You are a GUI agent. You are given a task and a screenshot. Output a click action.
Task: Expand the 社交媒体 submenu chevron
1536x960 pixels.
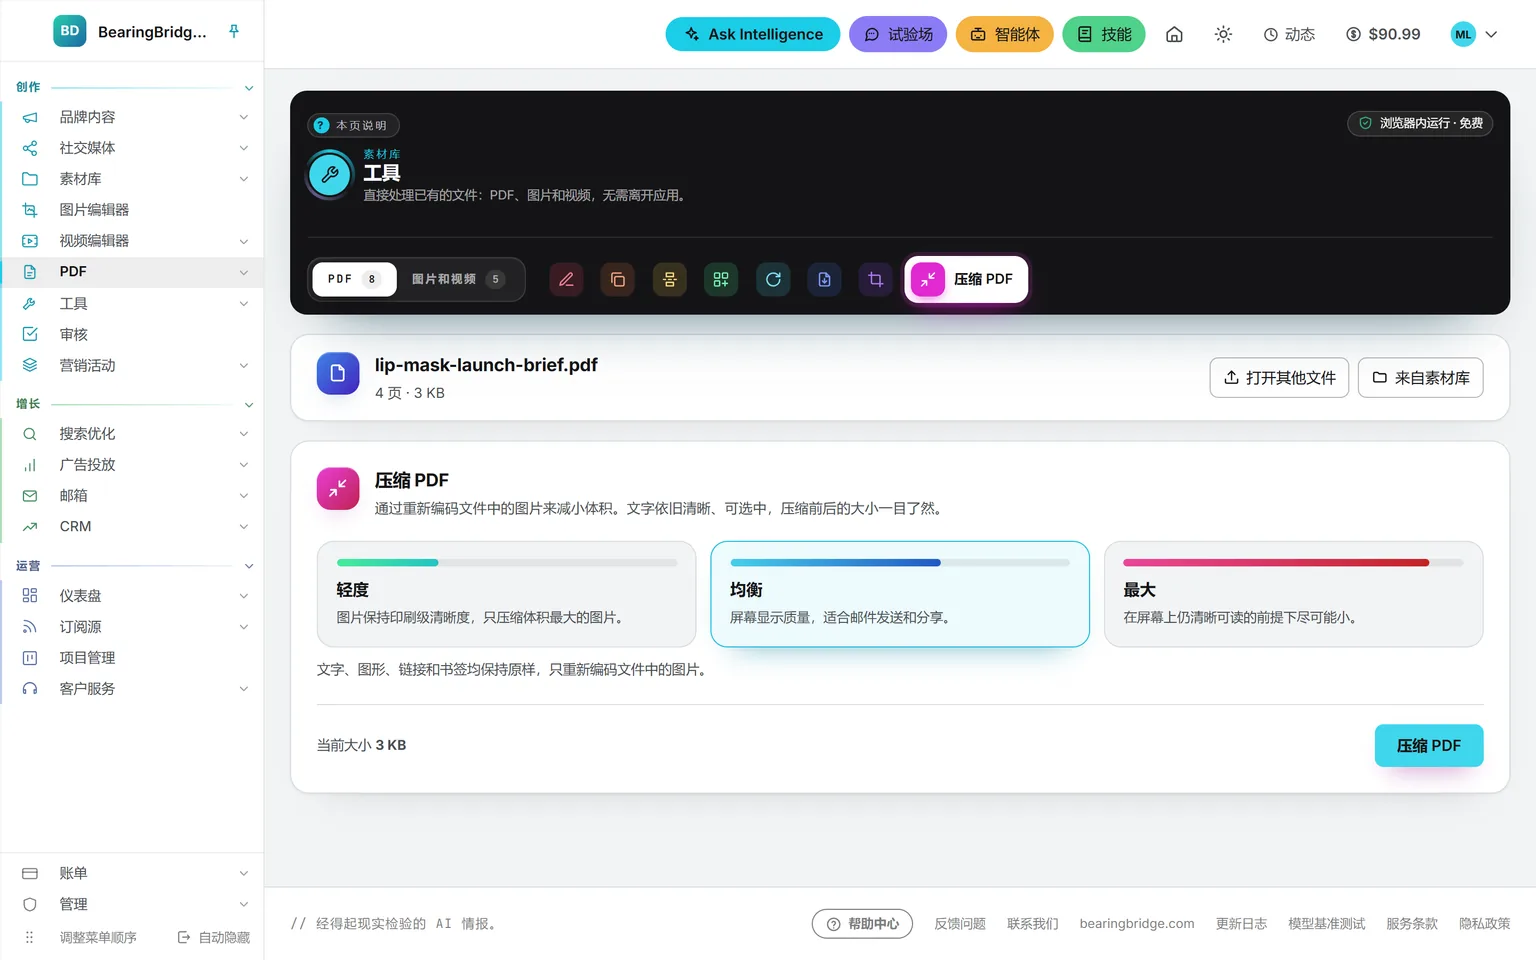click(244, 148)
